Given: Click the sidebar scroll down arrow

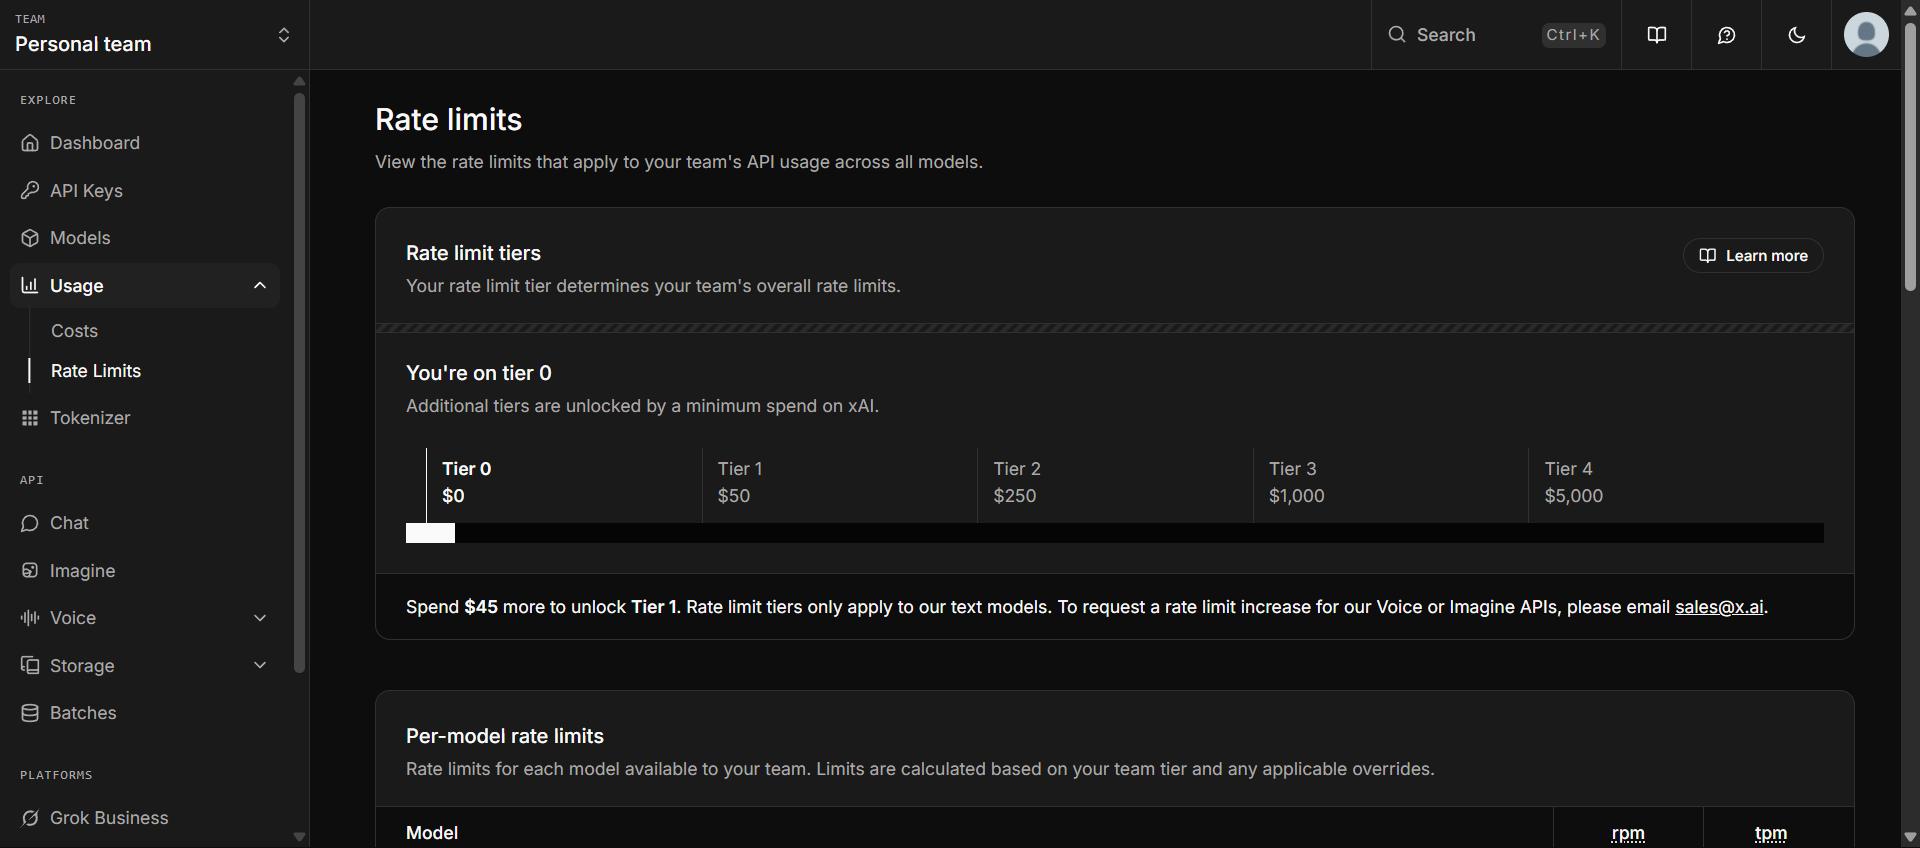Looking at the screenshot, I should (x=299, y=837).
